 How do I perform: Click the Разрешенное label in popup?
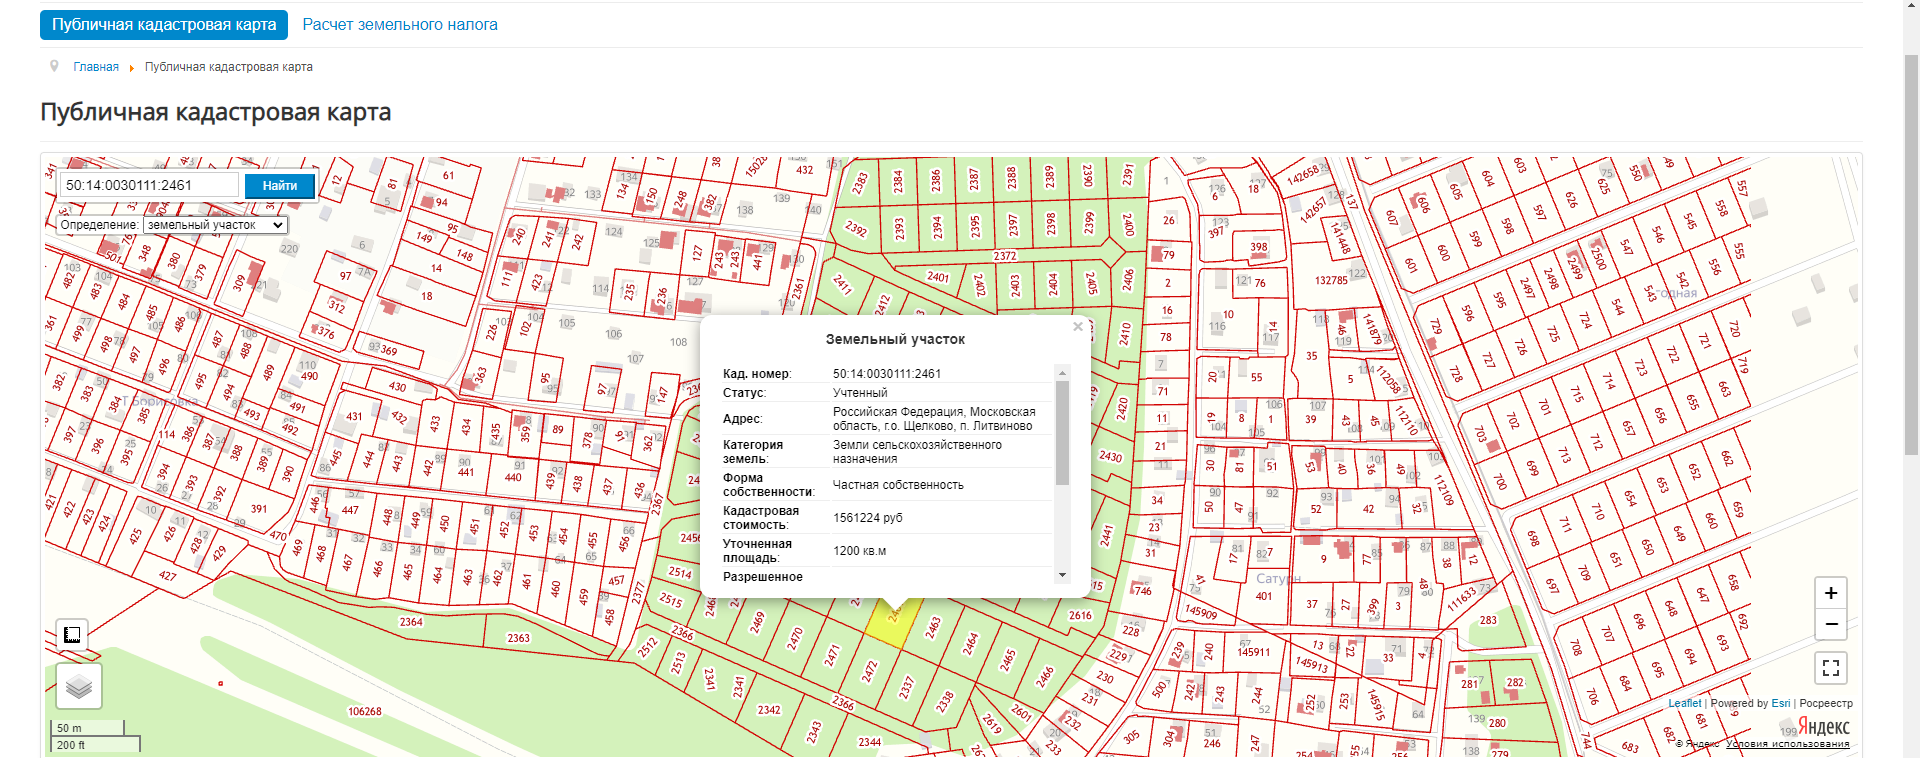[763, 577]
